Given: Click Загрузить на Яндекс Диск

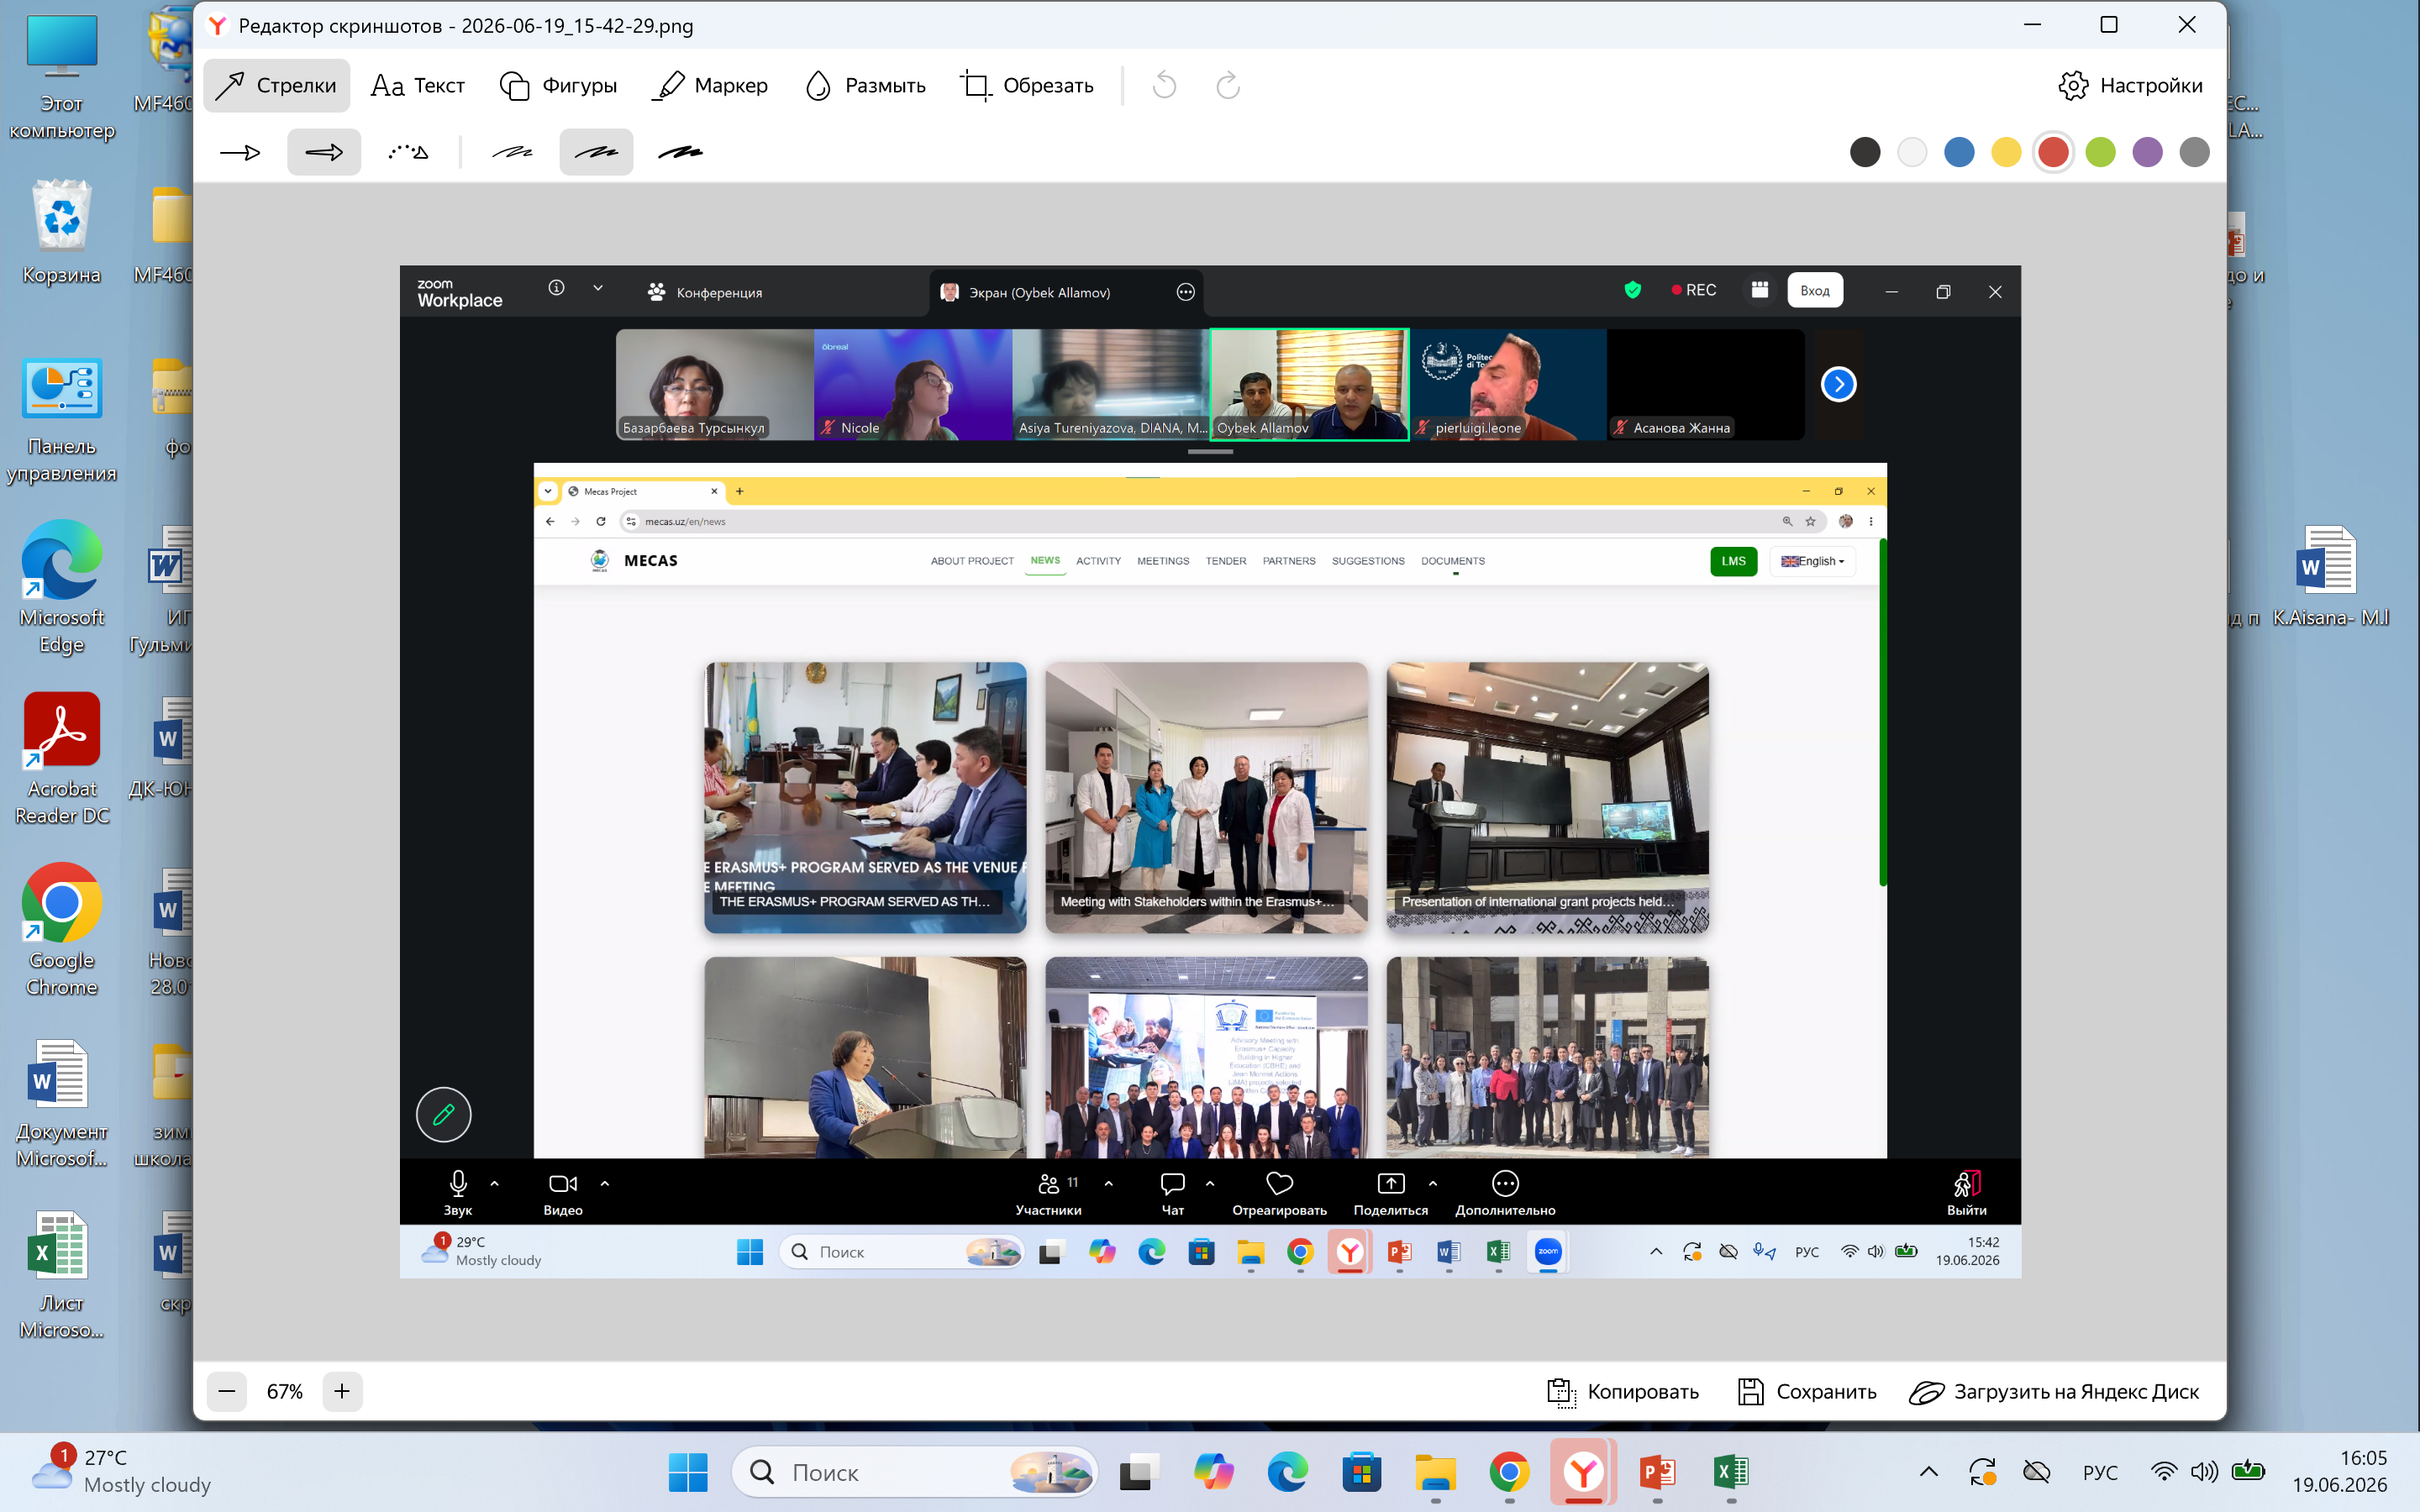Looking at the screenshot, I should pyautogui.click(x=2054, y=1391).
